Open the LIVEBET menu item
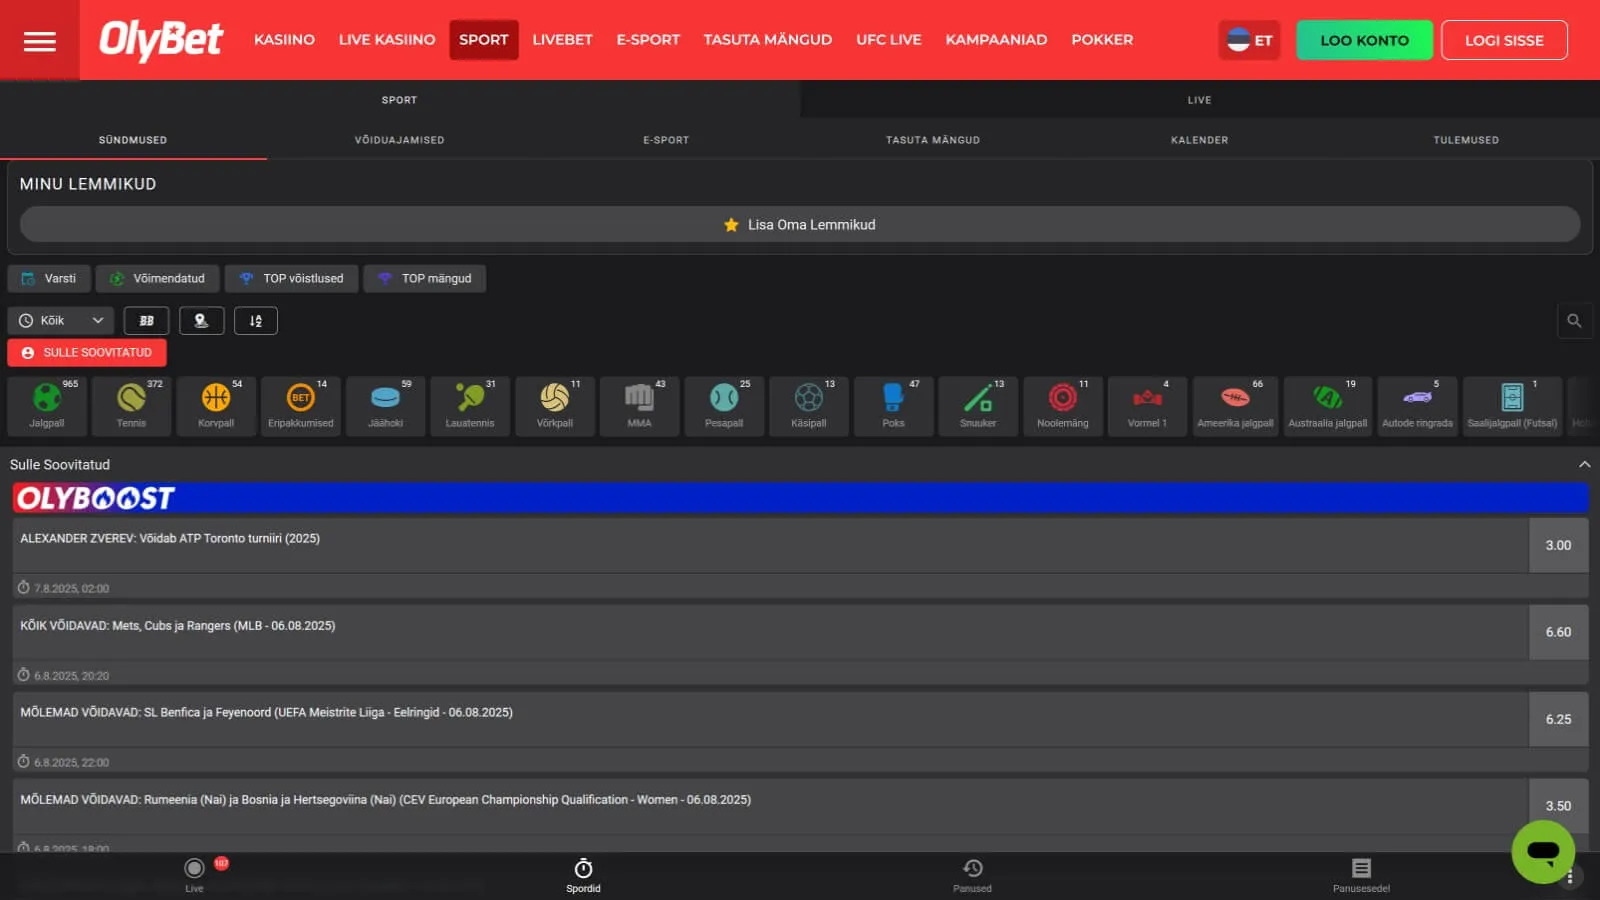 [x=562, y=40]
